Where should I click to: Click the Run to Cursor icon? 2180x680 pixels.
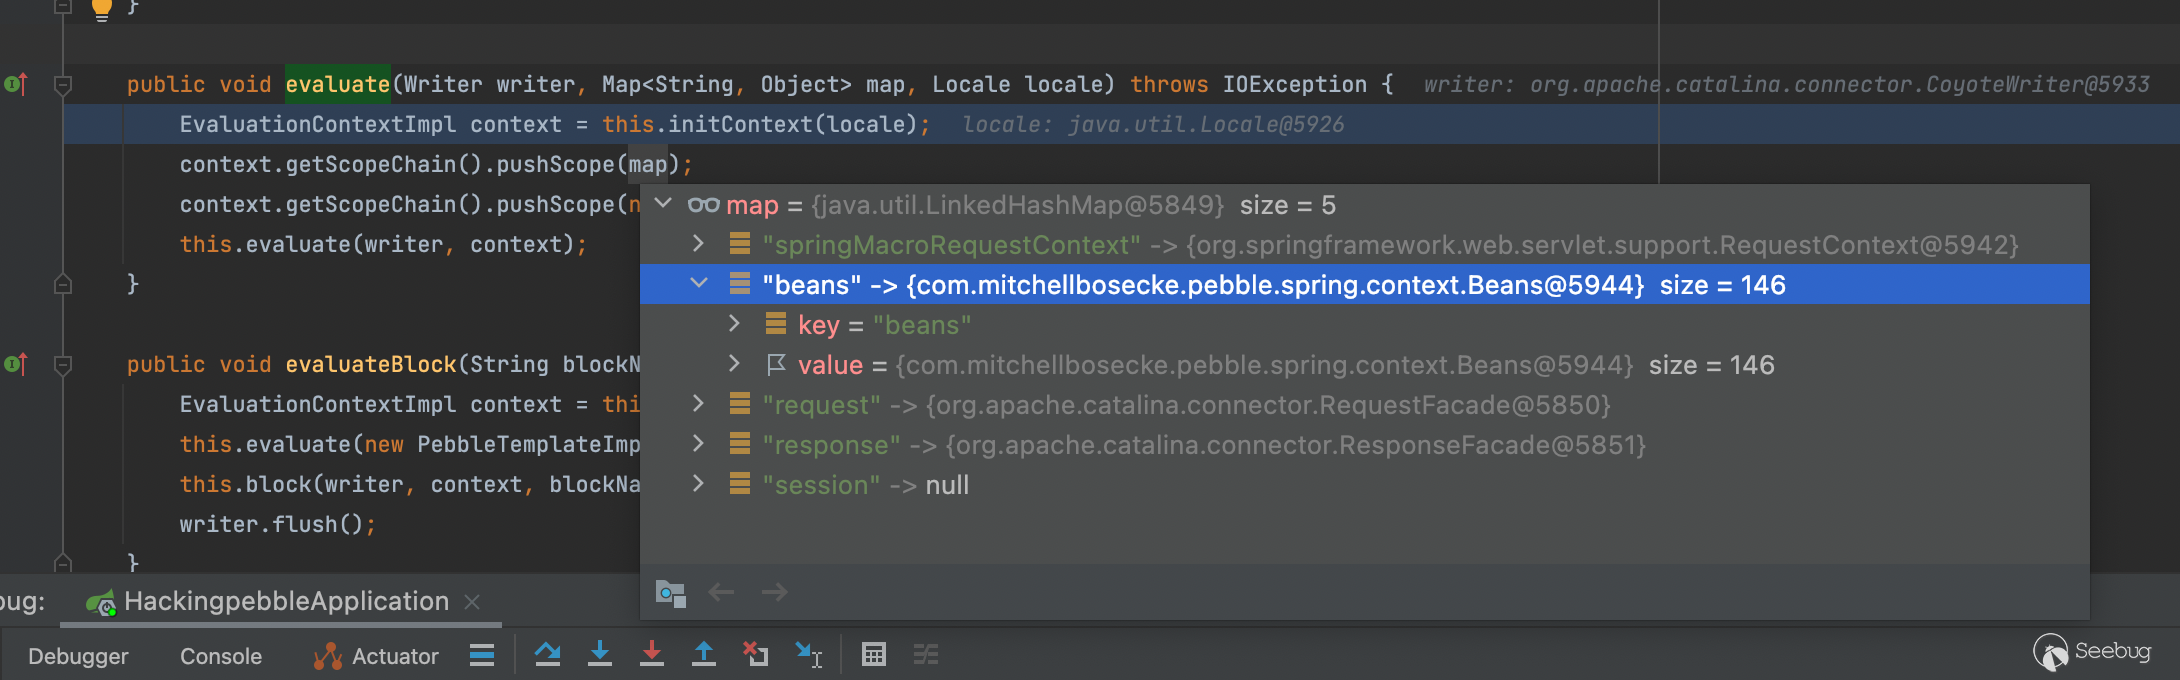tap(808, 655)
